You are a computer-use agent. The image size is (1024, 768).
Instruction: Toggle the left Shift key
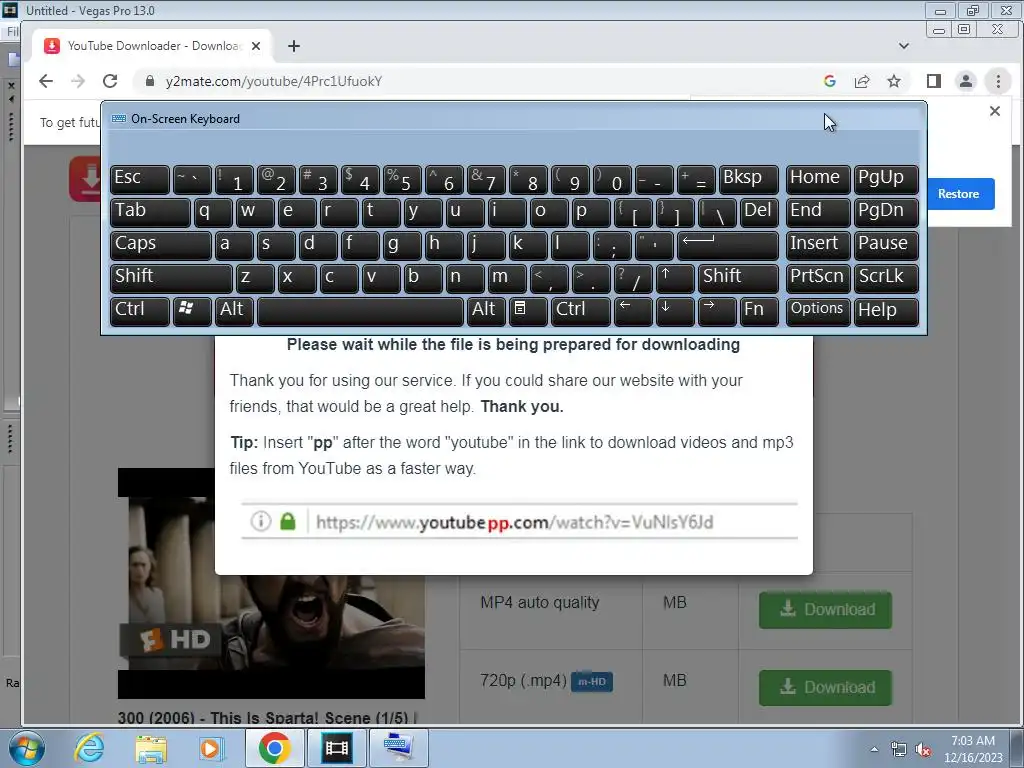pos(171,278)
